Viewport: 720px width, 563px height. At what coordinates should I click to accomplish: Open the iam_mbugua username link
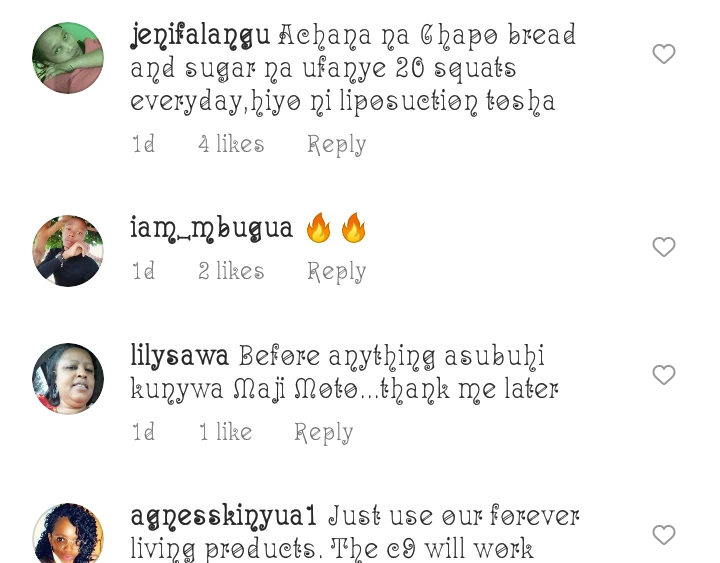click(x=212, y=229)
